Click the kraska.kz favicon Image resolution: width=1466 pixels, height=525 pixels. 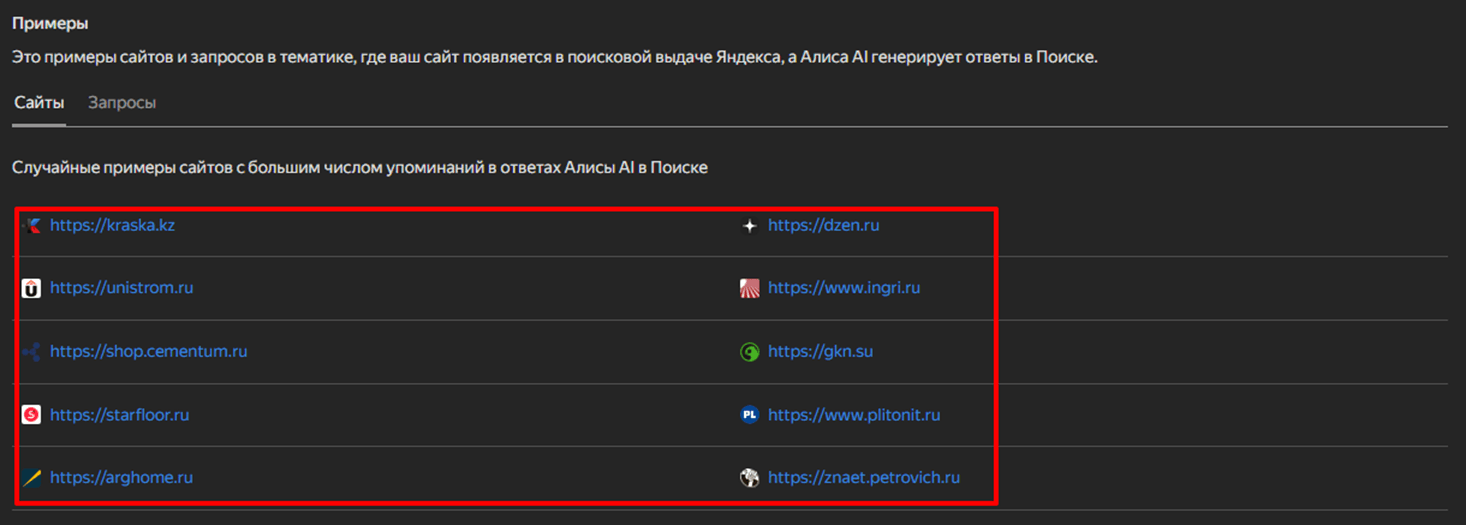(x=32, y=226)
